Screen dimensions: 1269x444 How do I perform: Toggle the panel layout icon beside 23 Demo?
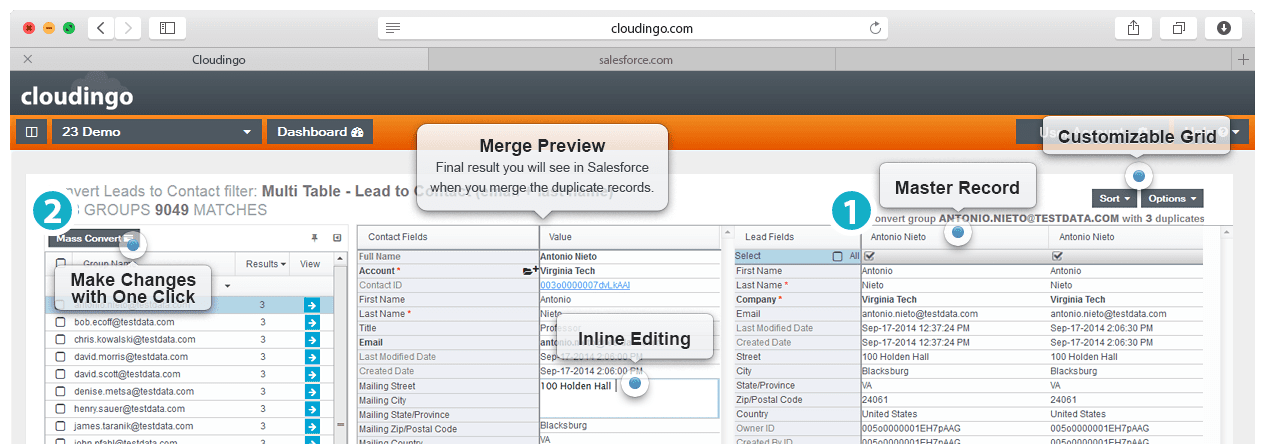(31, 132)
